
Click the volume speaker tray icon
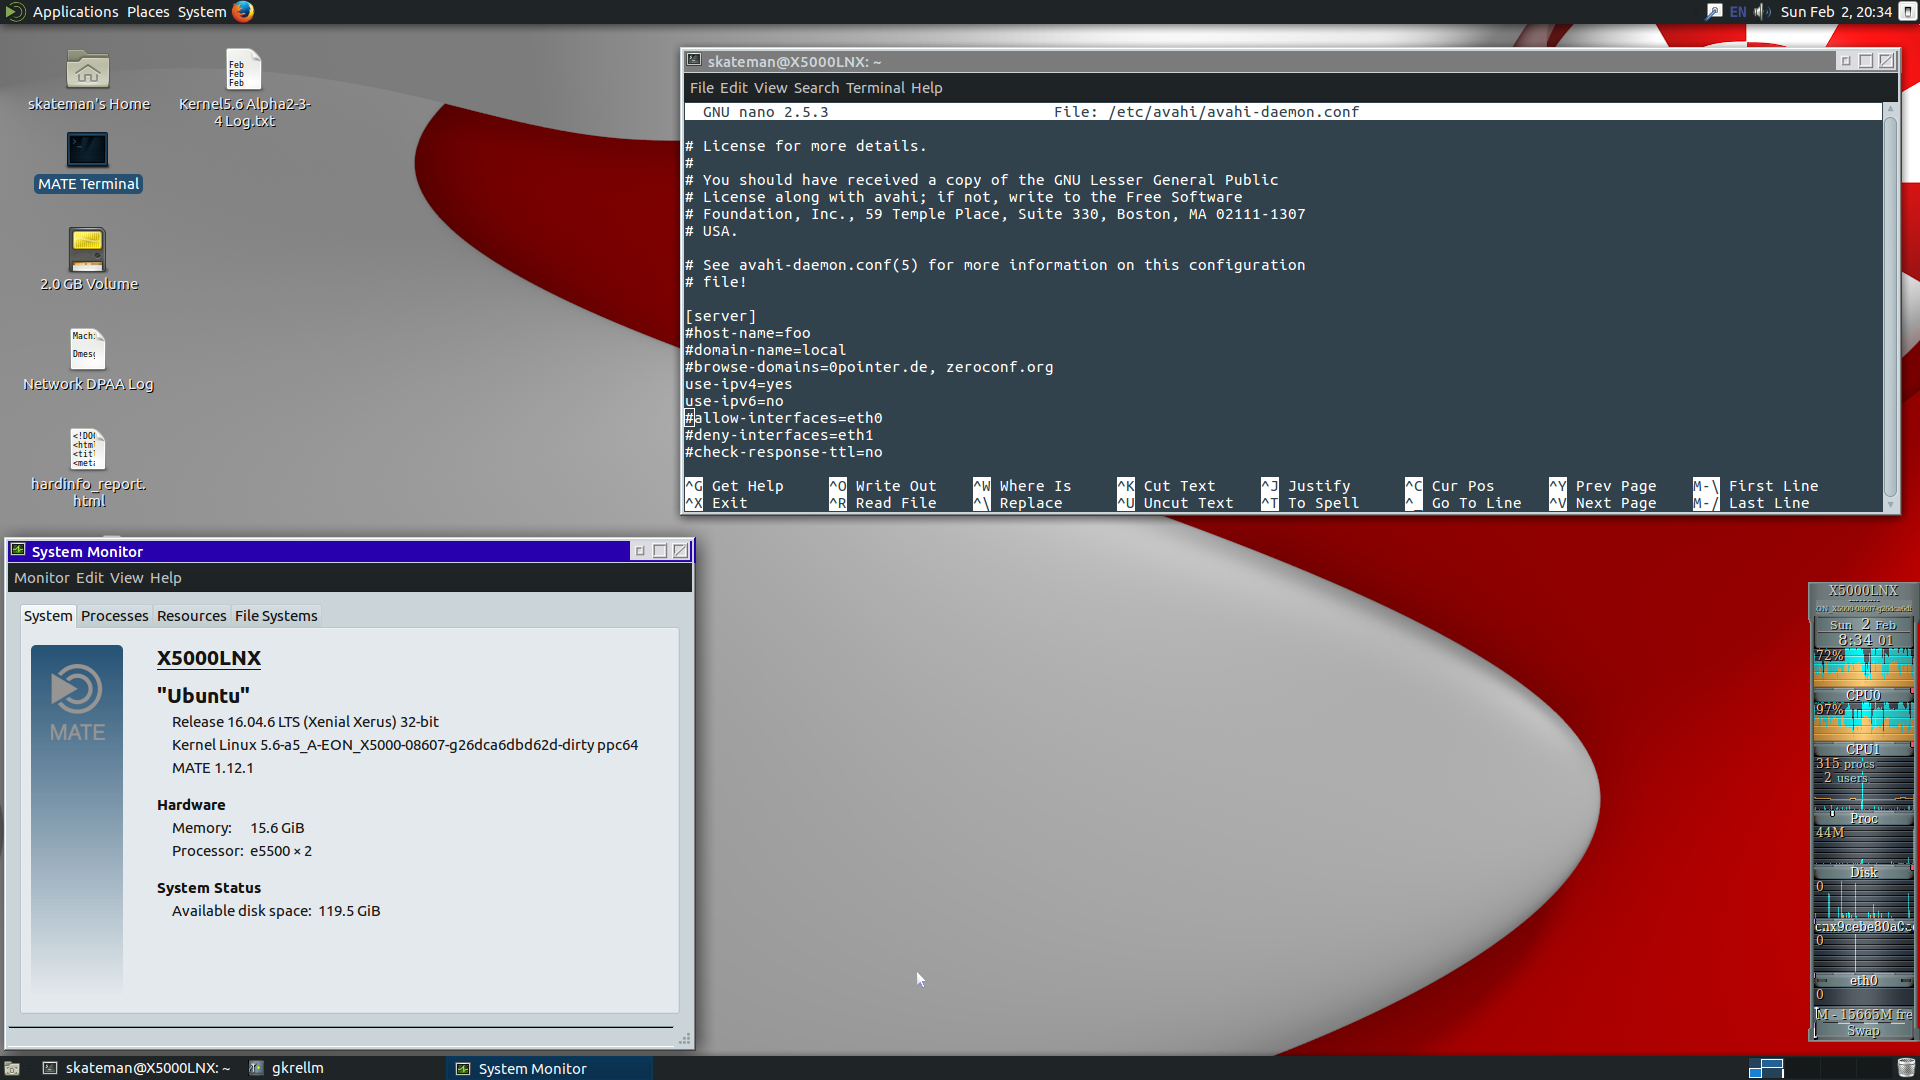(1762, 12)
